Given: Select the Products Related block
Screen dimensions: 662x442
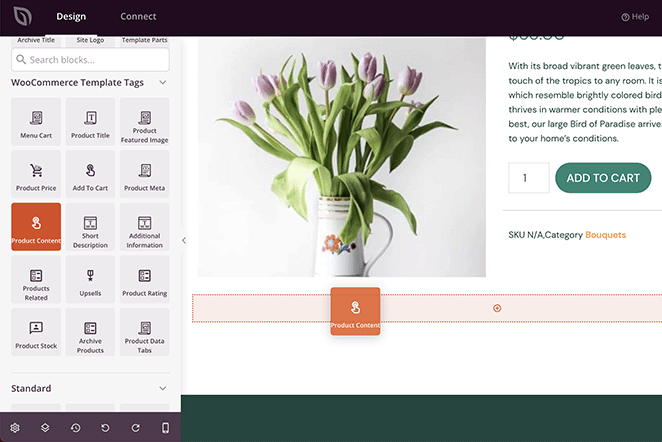Looking at the screenshot, I should point(36,279).
